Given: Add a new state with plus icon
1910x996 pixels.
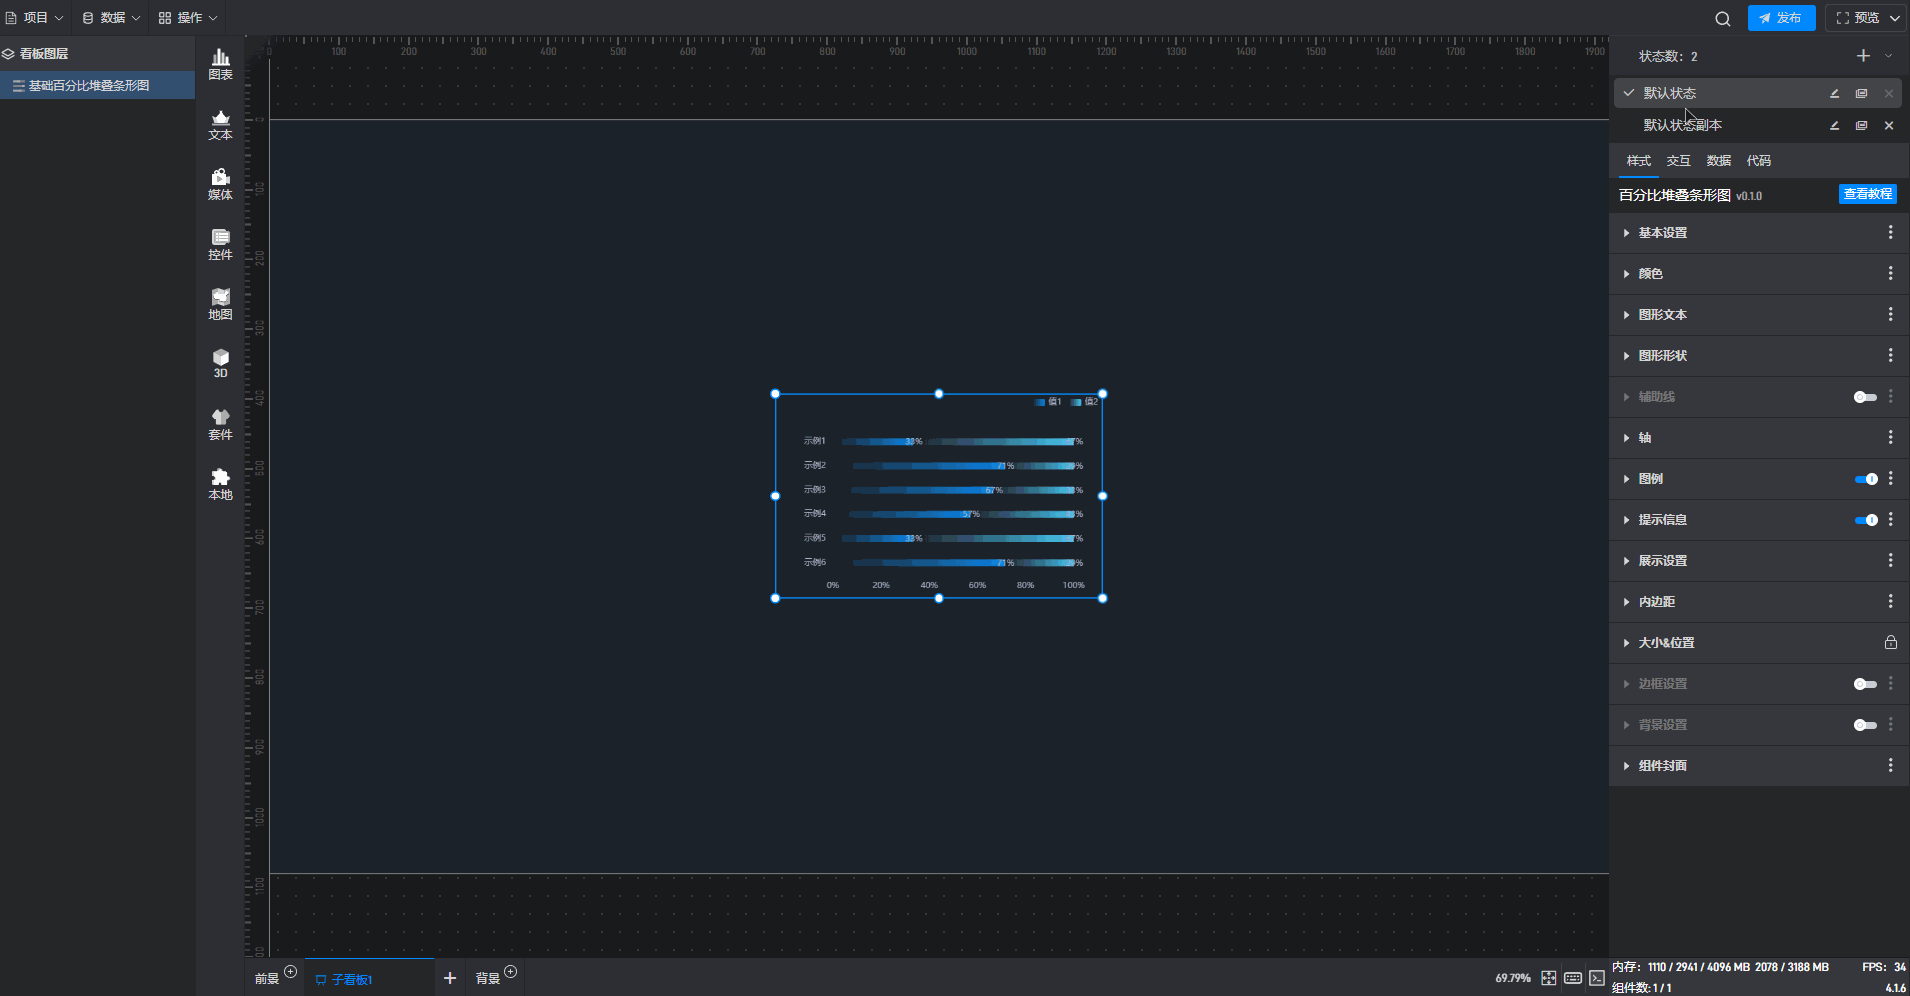Looking at the screenshot, I should (1863, 56).
